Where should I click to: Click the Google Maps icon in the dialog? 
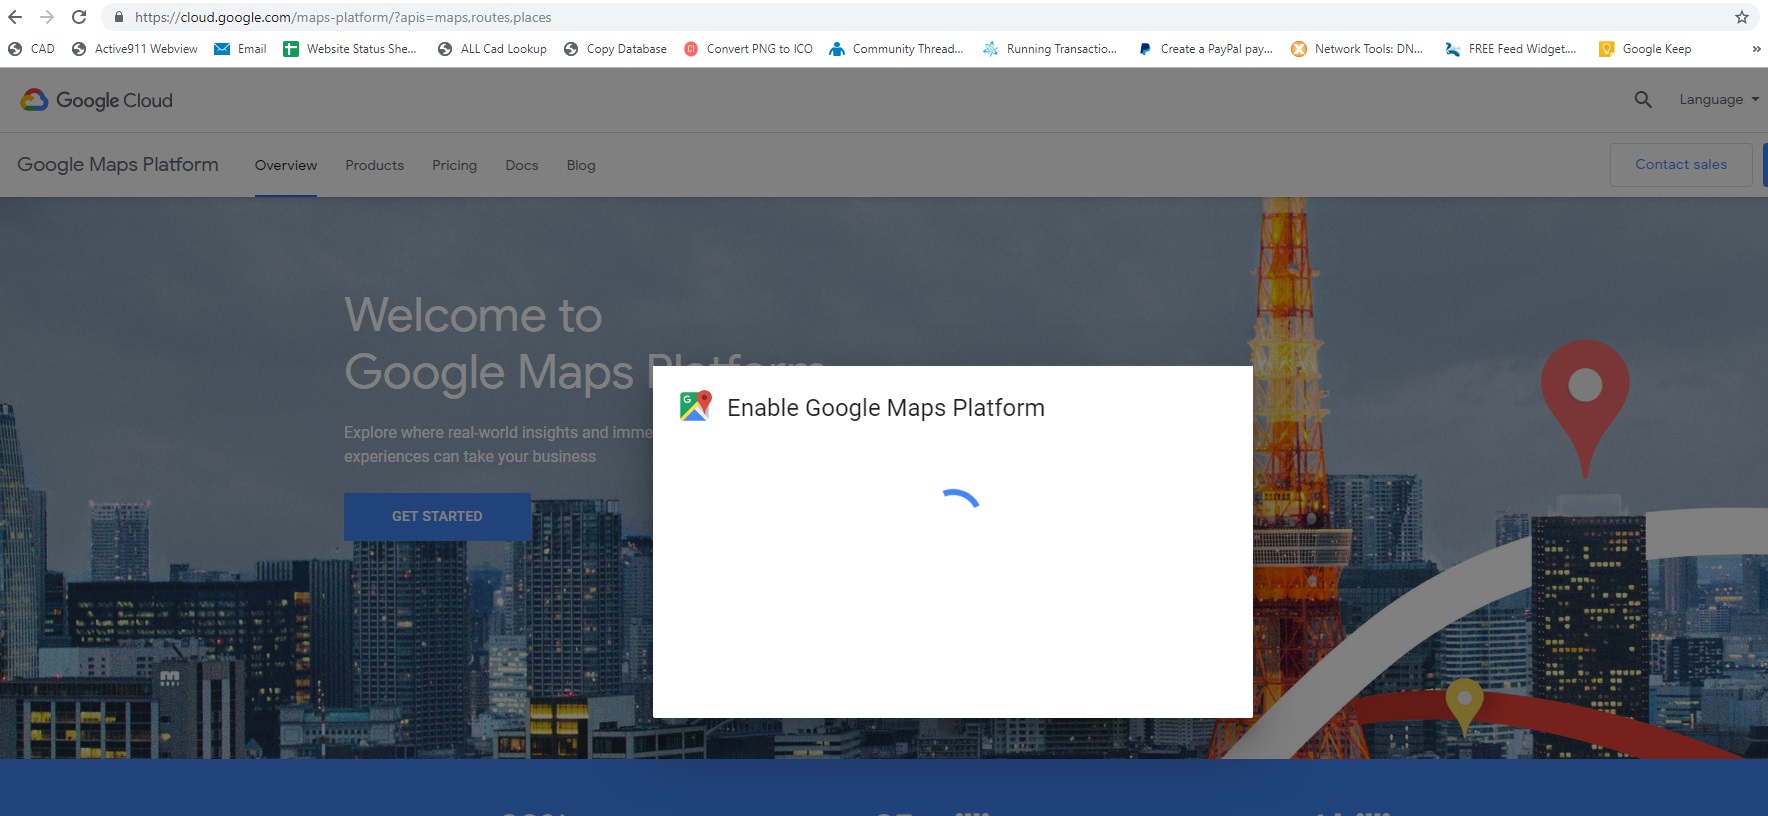[696, 406]
